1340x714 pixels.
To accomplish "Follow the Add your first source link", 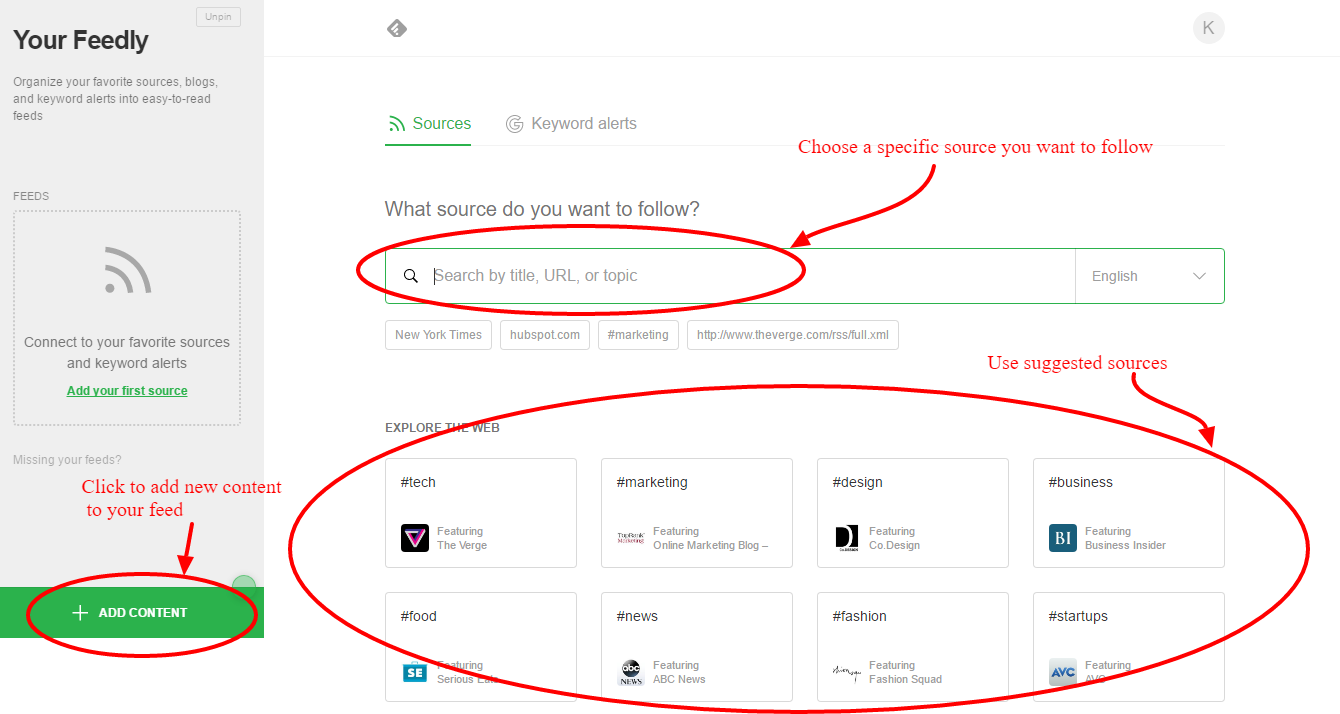I will [x=127, y=391].
